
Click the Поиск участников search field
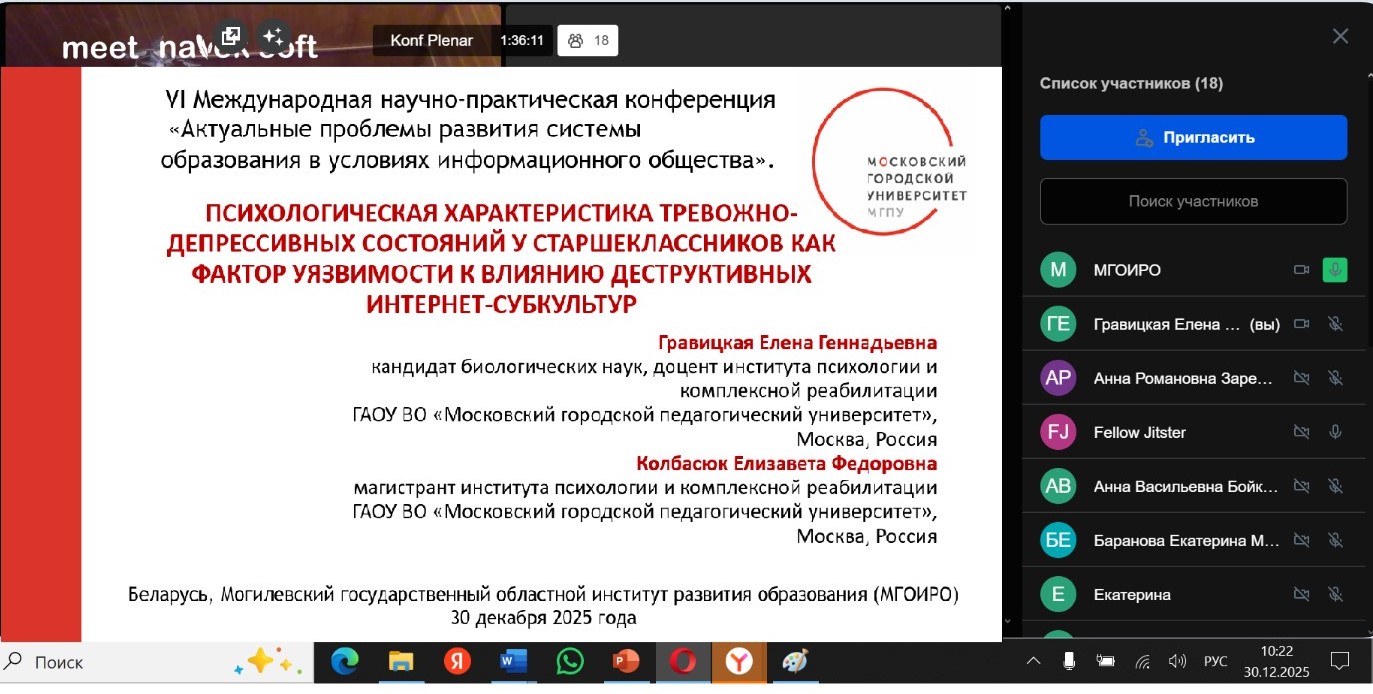(x=1193, y=201)
